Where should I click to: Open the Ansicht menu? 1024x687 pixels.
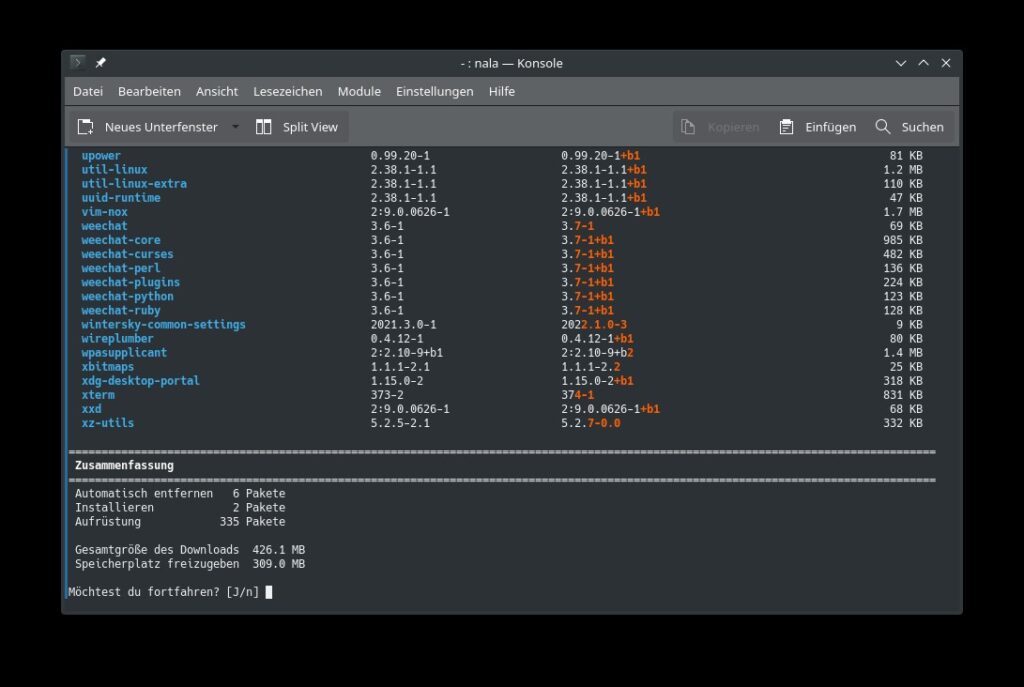217,91
